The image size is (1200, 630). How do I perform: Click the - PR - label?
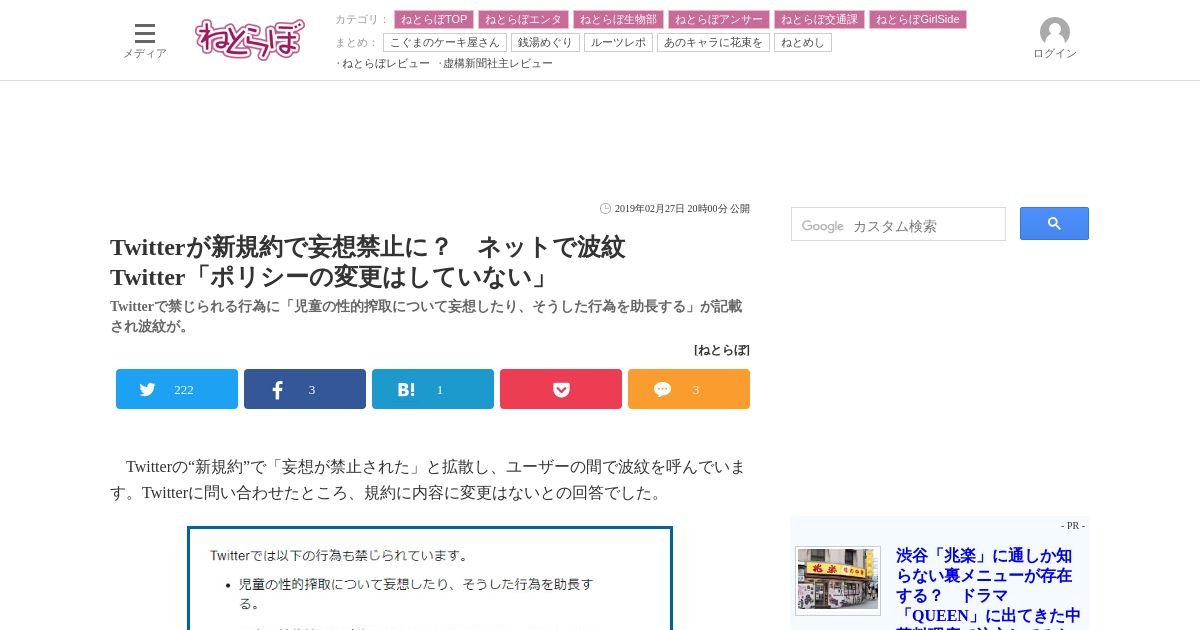1073,525
